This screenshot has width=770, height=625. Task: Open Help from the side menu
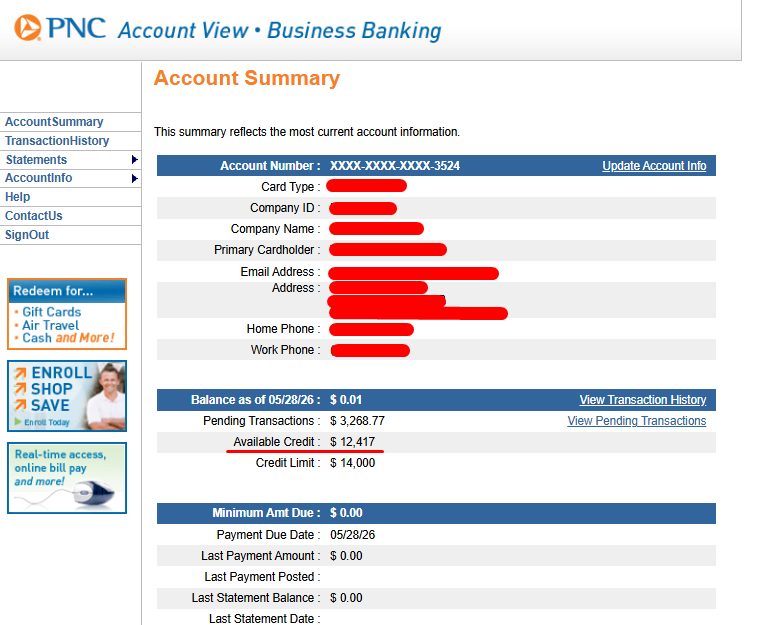pos(17,197)
